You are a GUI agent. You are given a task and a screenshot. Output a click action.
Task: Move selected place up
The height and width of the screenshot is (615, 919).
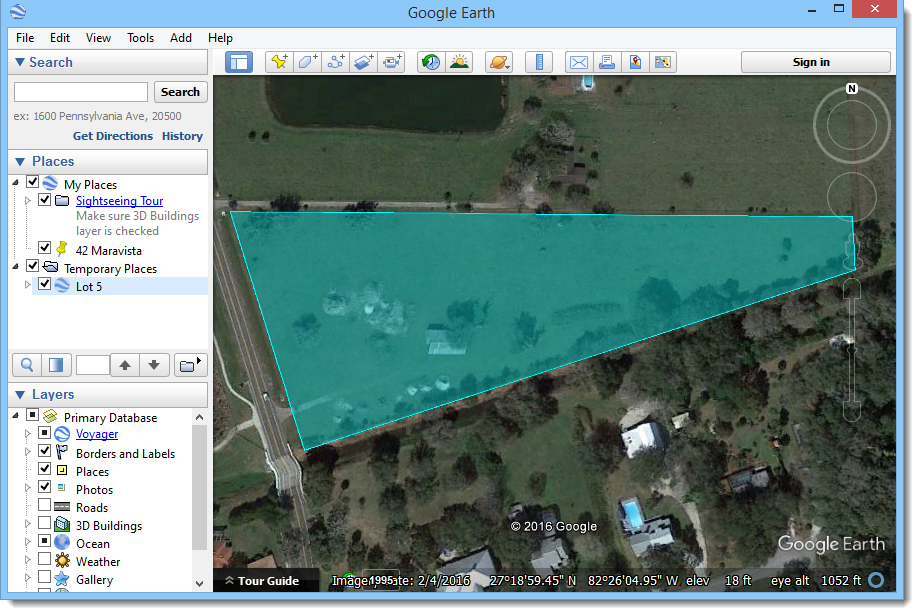coord(125,365)
